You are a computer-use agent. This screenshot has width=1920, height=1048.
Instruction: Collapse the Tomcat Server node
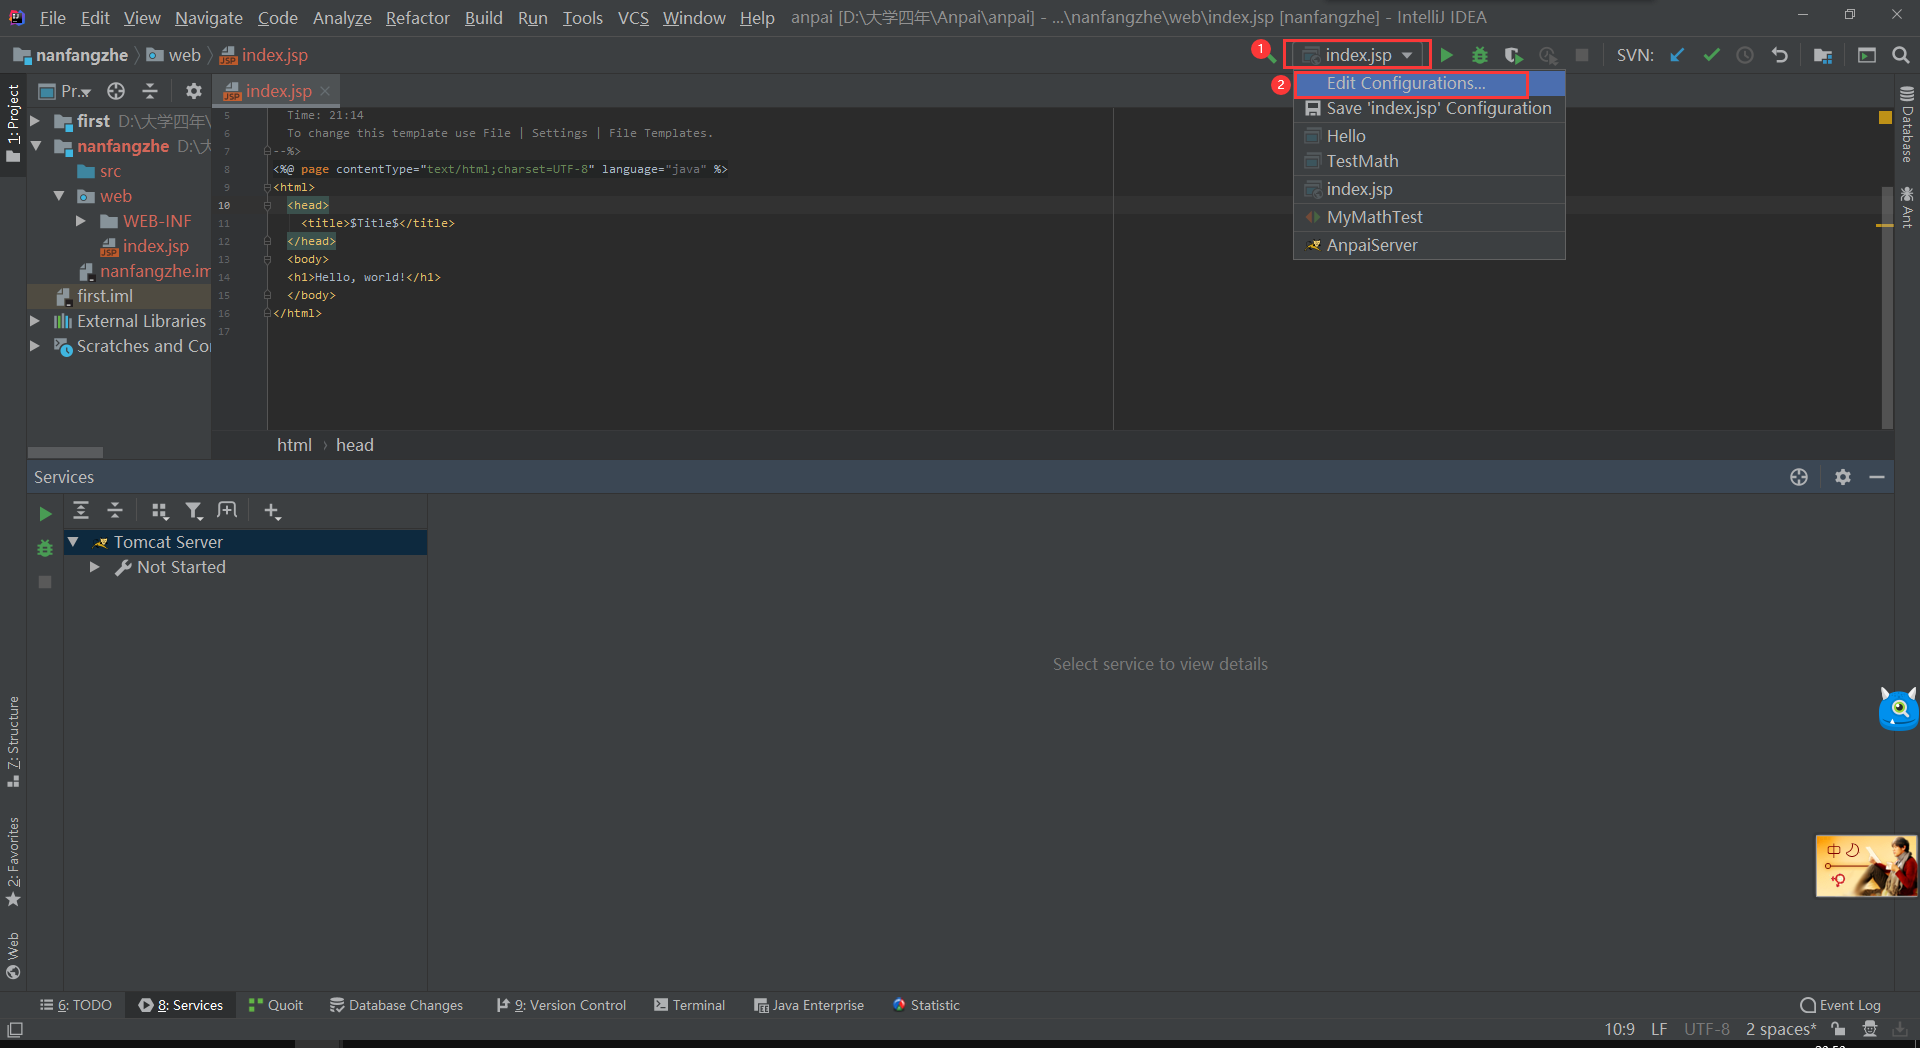click(73, 542)
